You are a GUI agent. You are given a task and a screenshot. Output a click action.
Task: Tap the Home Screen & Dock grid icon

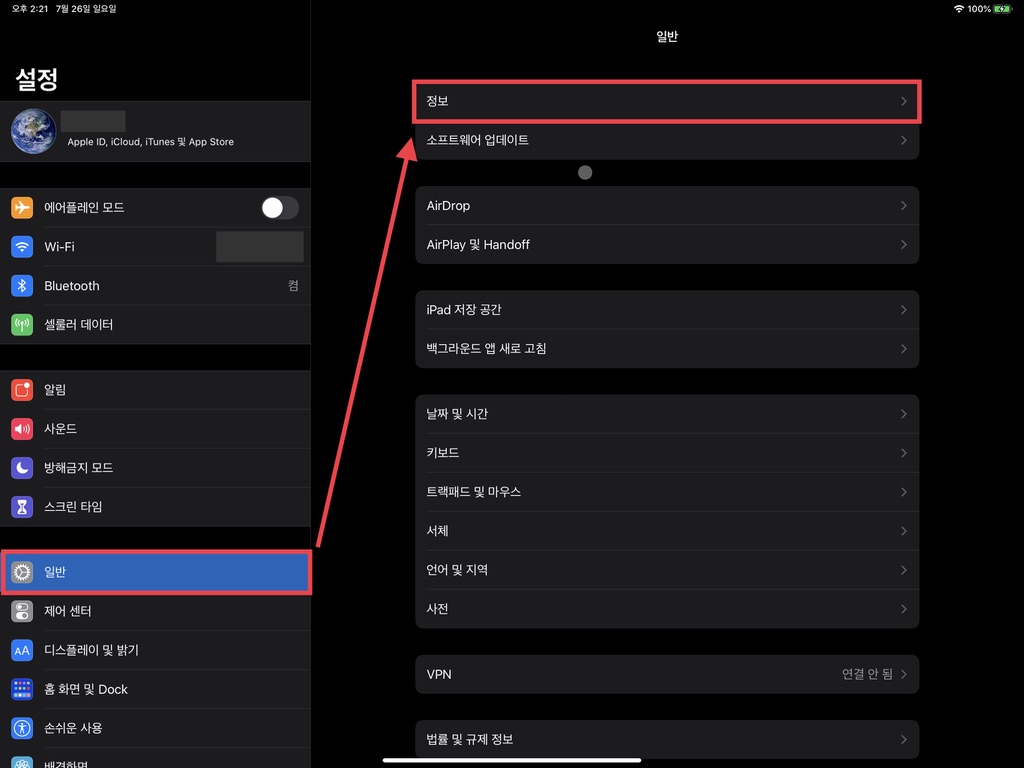point(22,689)
